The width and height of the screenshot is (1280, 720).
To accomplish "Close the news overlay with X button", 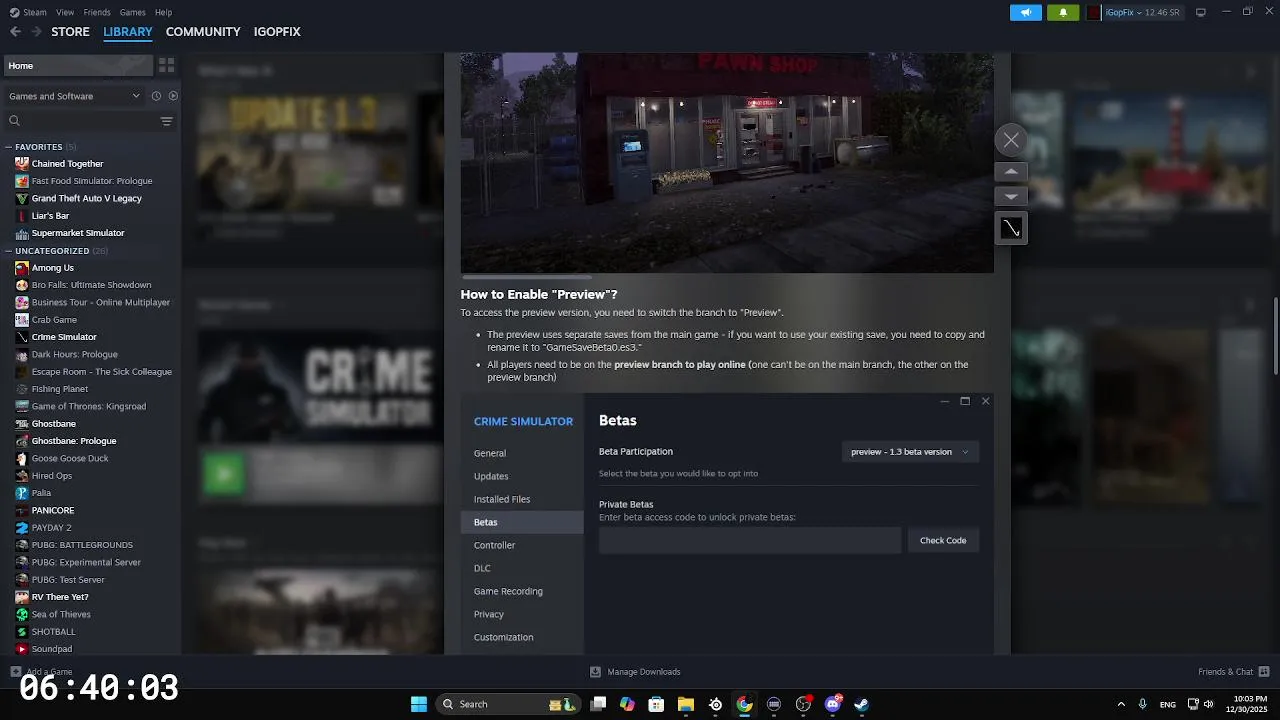I will coord(1011,140).
